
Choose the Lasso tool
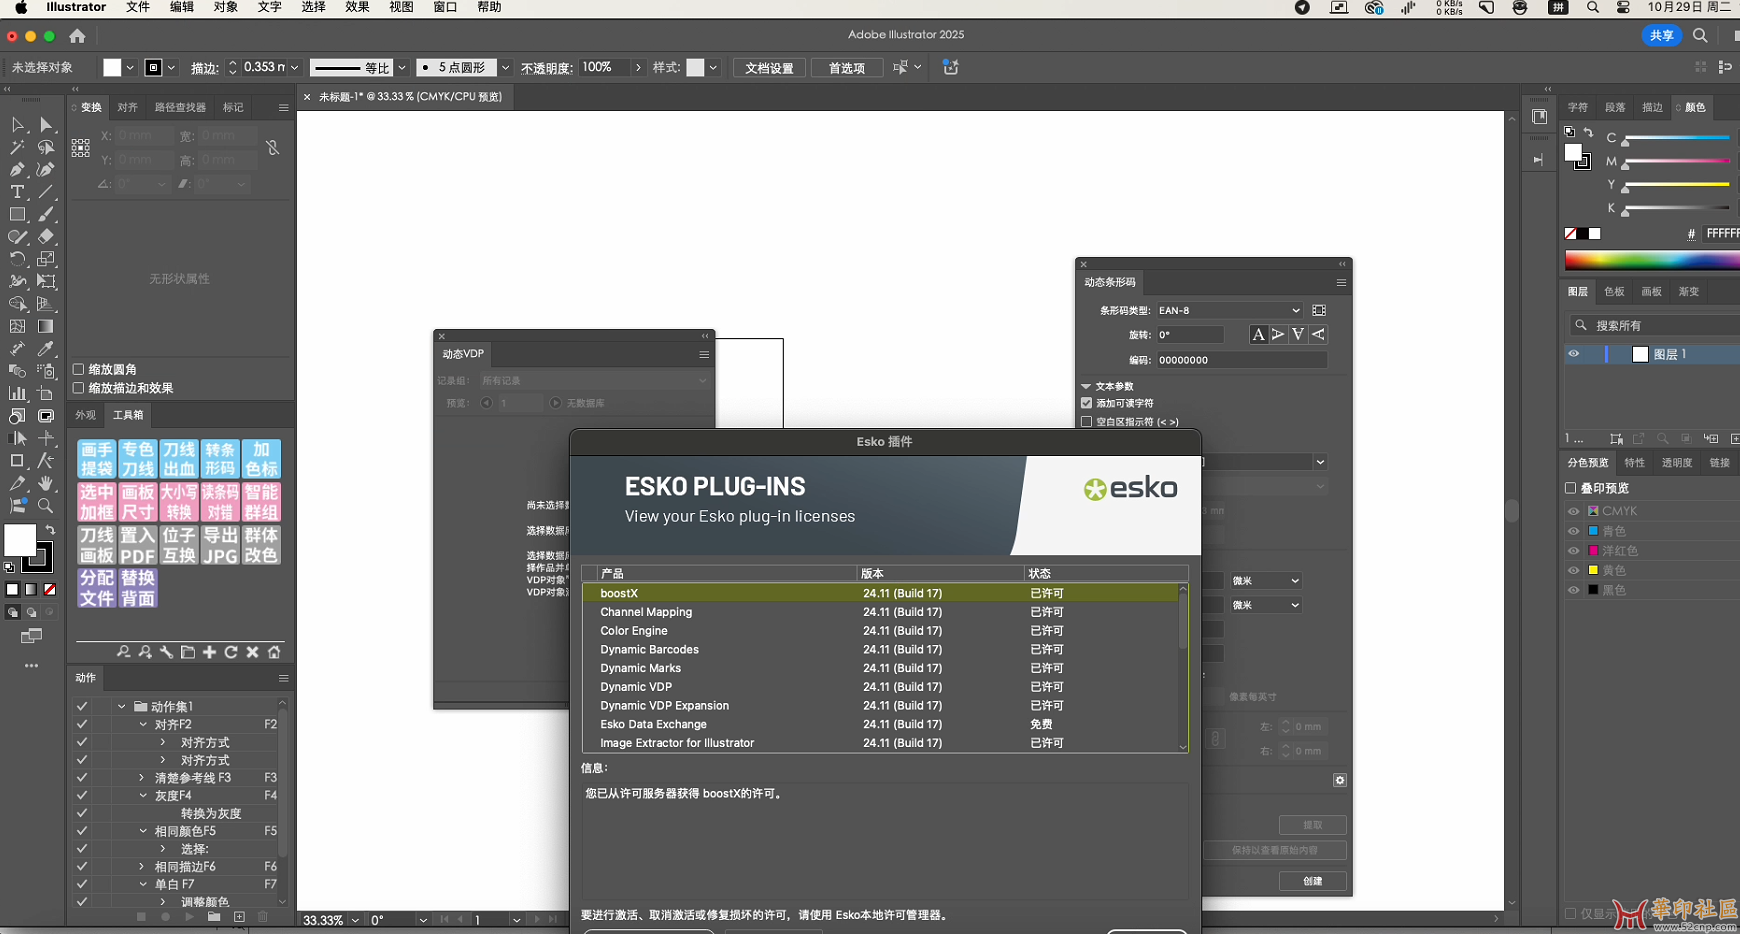tap(46, 147)
